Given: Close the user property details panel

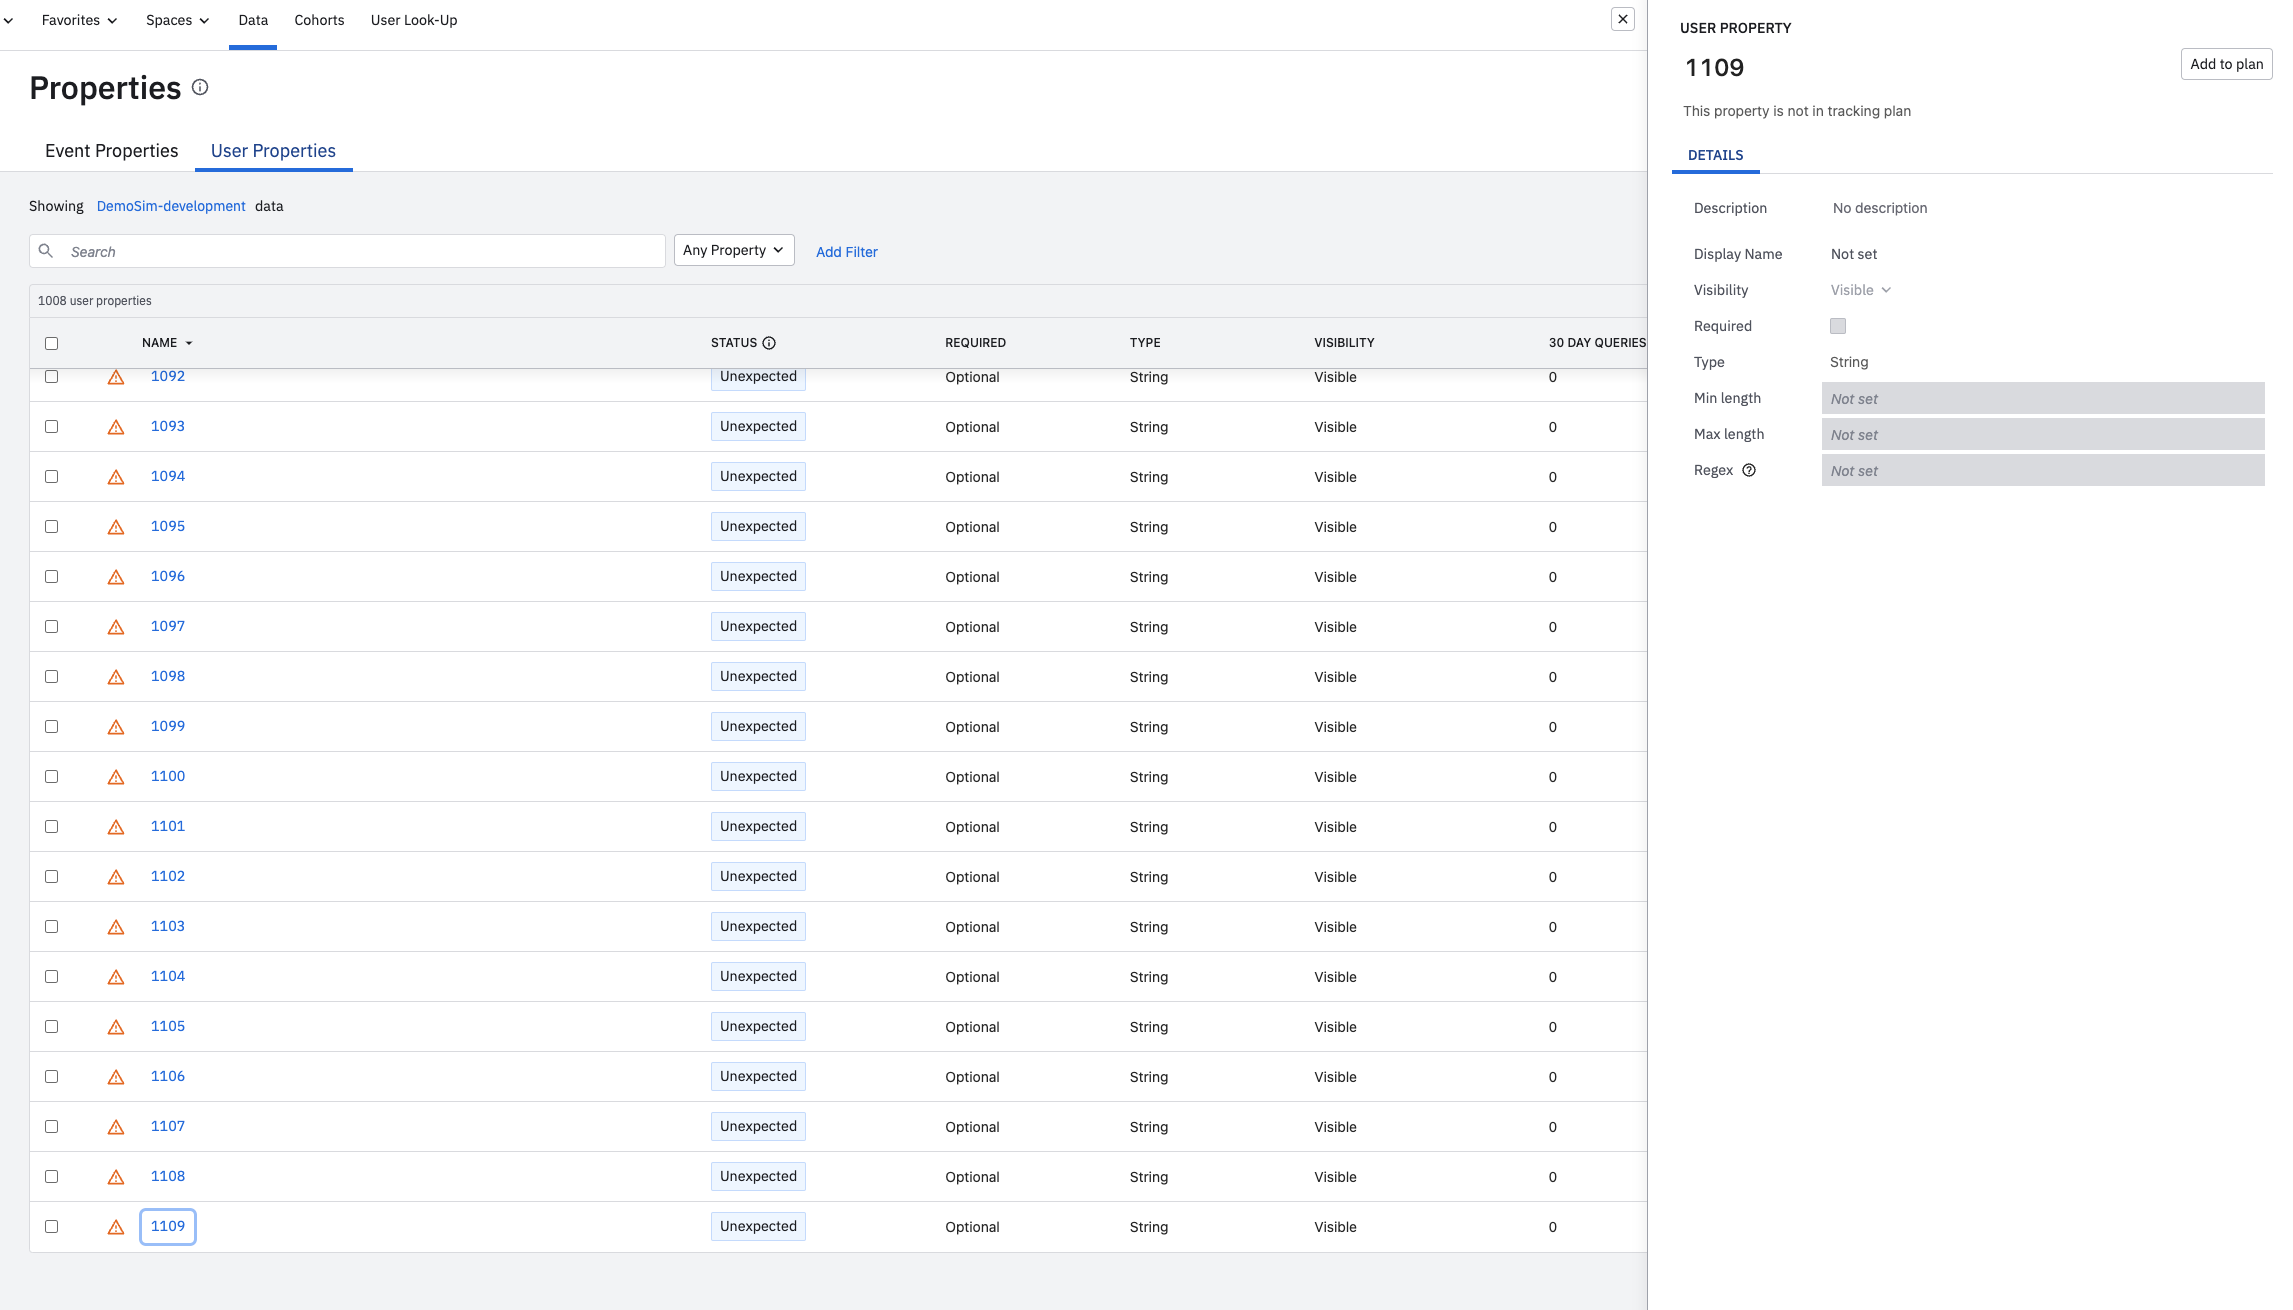Looking at the screenshot, I should pyautogui.click(x=1622, y=19).
